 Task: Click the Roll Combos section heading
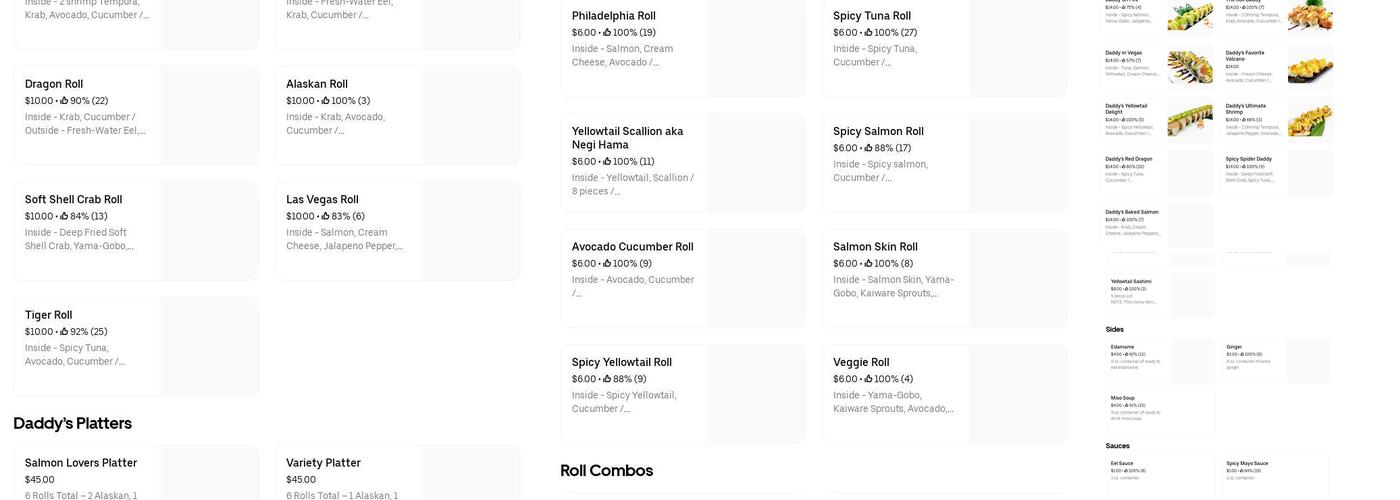[x=607, y=471]
